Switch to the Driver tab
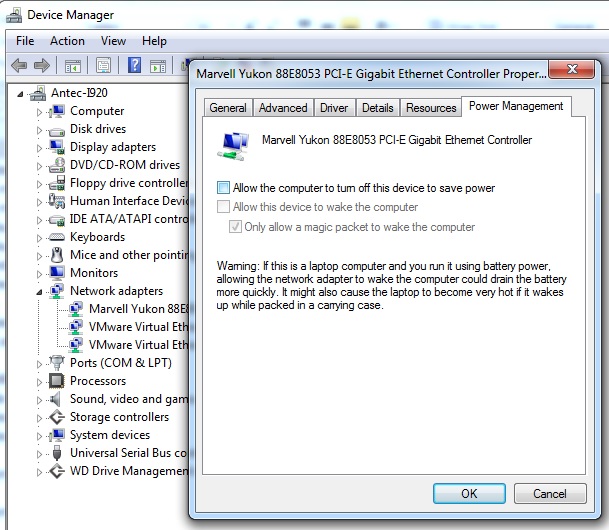The height and width of the screenshot is (530, 609). click(x=334, y=108)
